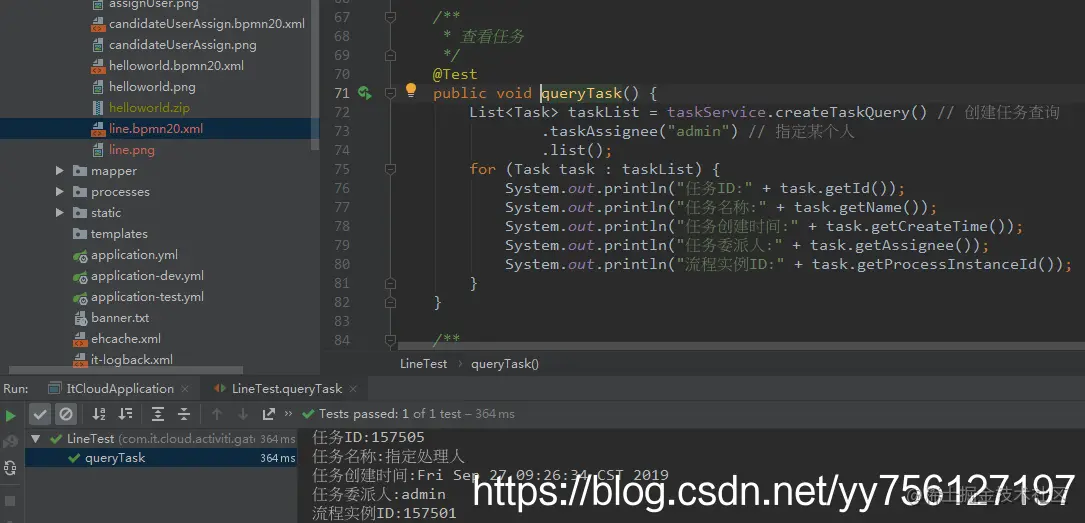Viewport: 1085px width, 523px height.
Task: Click the Toggle auto-test icon in the Run sidebar
Action: tap(10, 468)
